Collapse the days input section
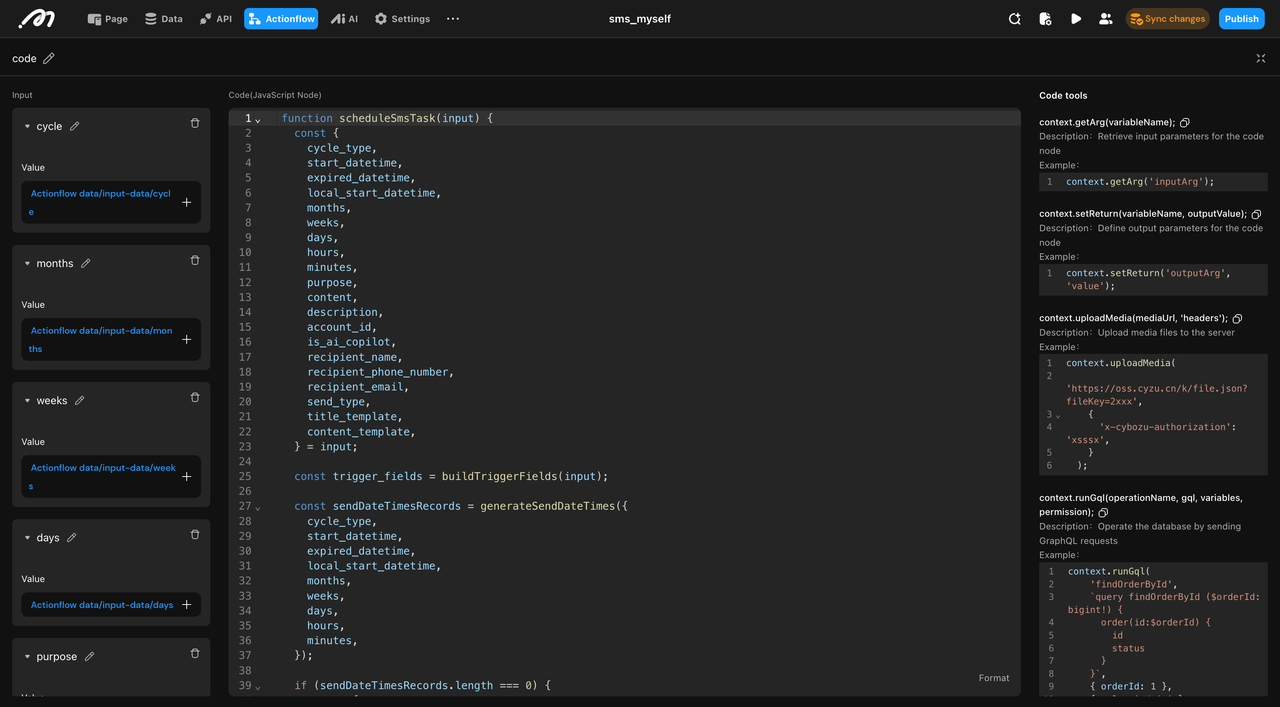 click(x=27, y=538)
